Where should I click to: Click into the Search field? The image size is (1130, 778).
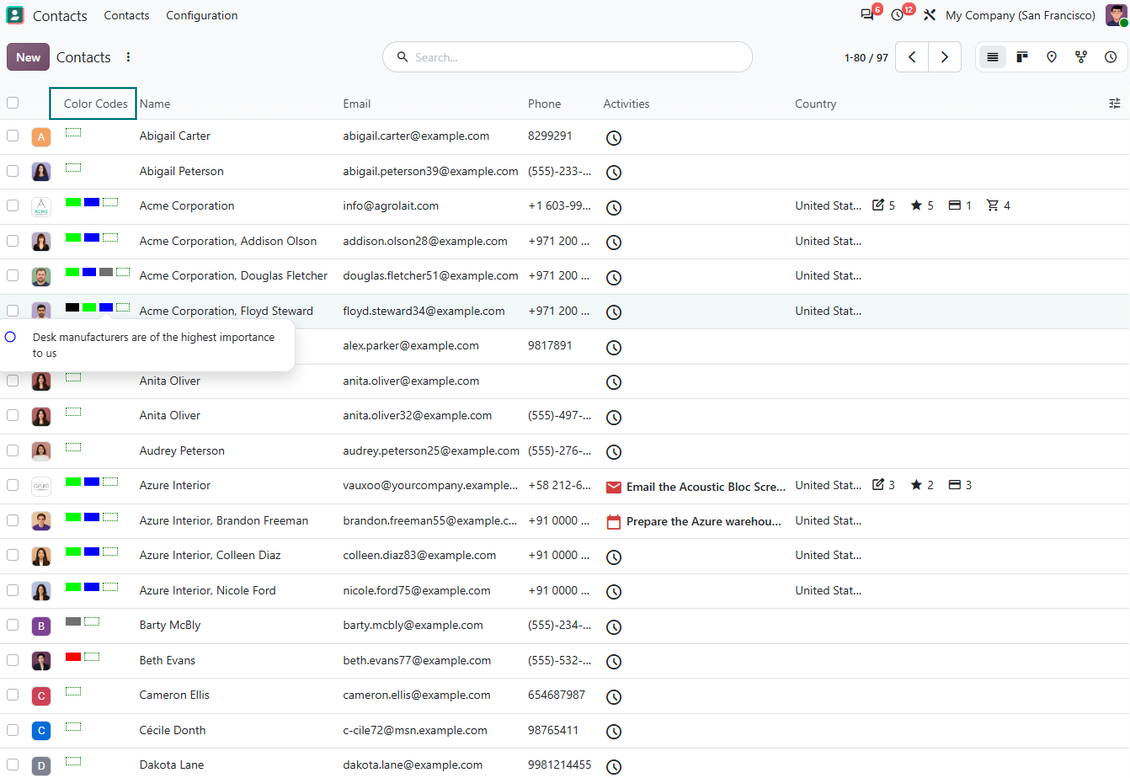[567, 57]
